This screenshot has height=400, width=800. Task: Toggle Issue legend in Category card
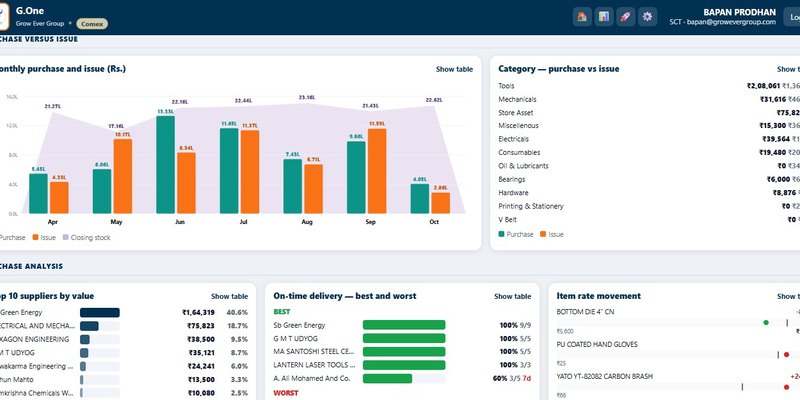coord(552,234)
